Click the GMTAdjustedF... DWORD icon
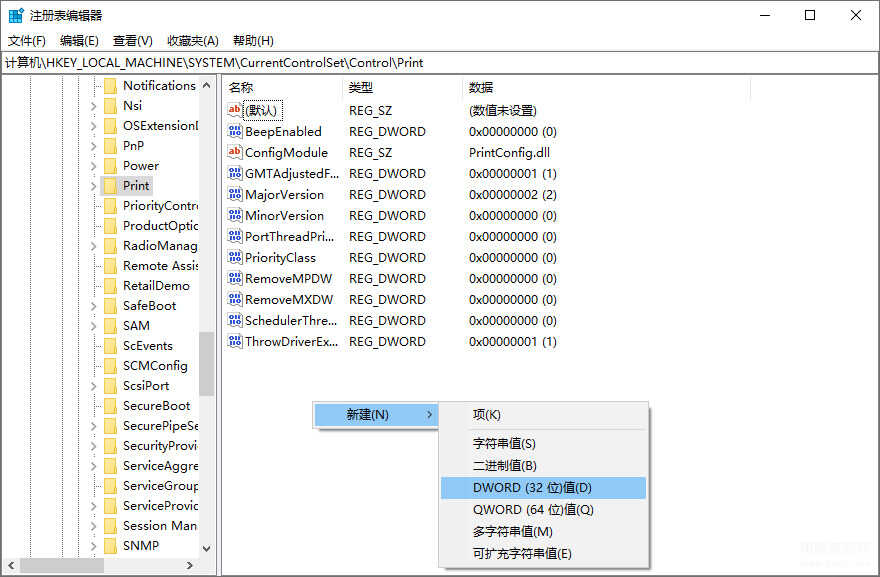The height and width of the screenshot is (577, 880). pyautogui.click(x=235, y=173)
